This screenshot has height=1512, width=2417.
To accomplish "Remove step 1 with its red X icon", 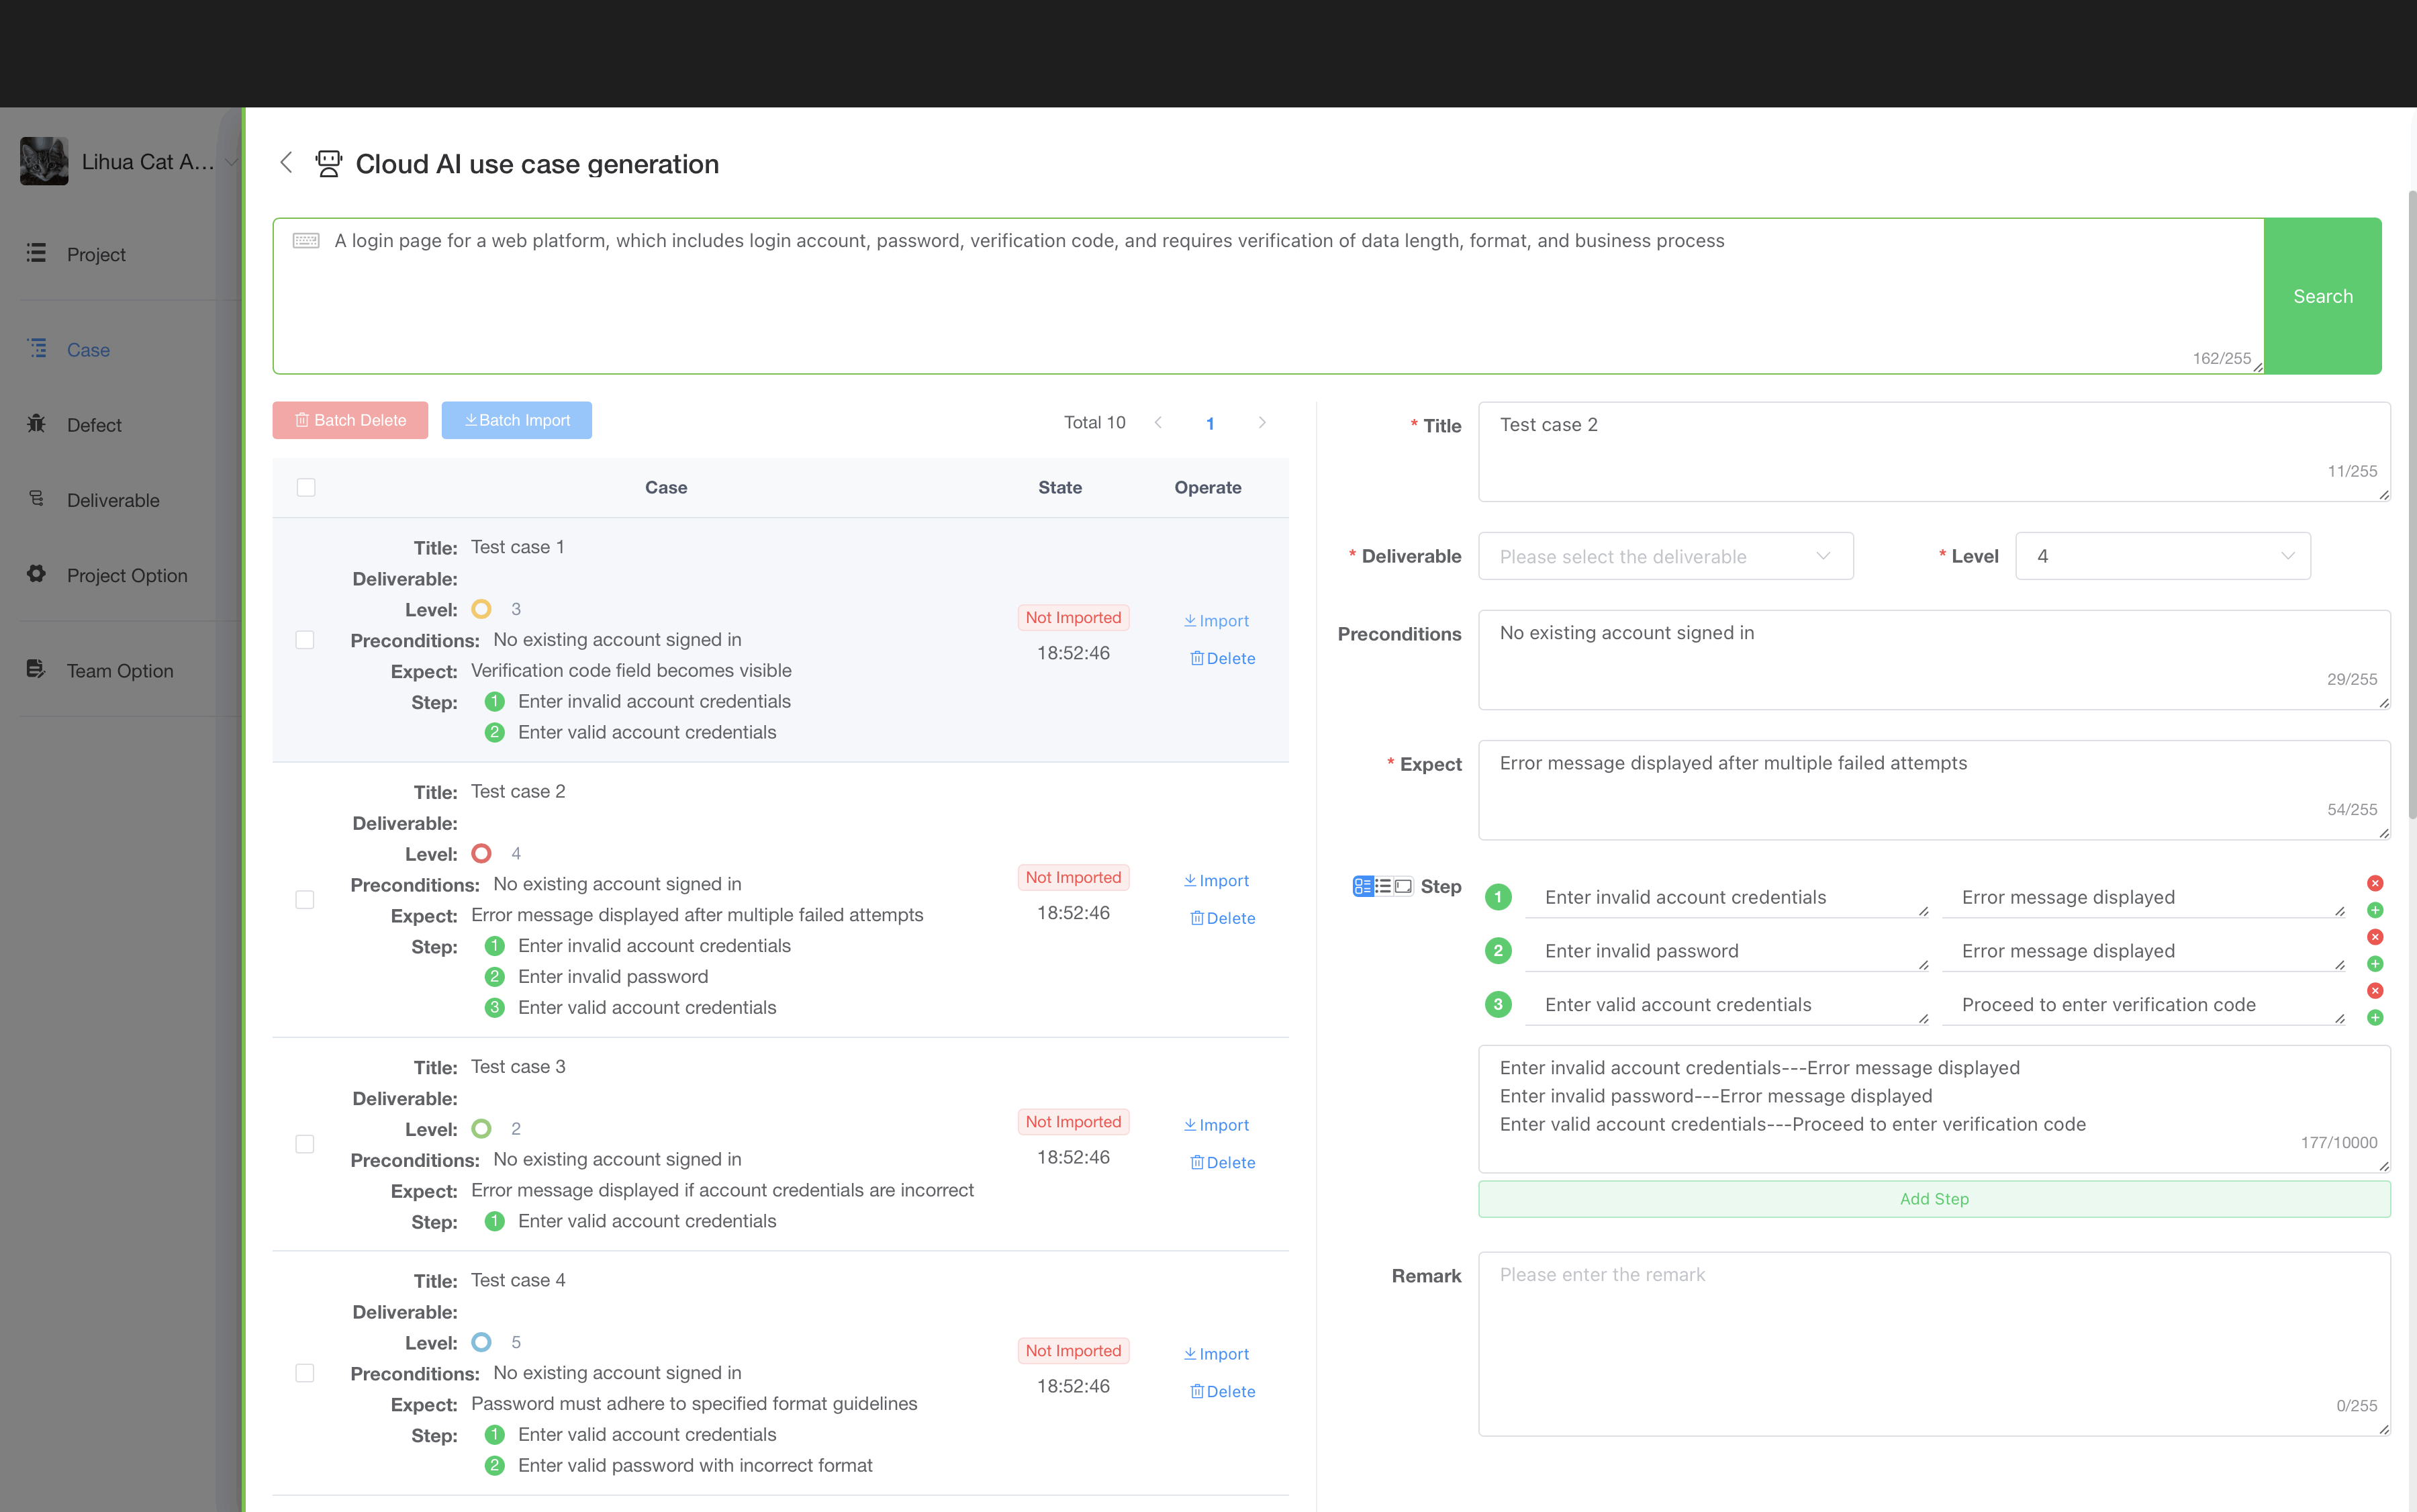I will tap(2375, 883).
